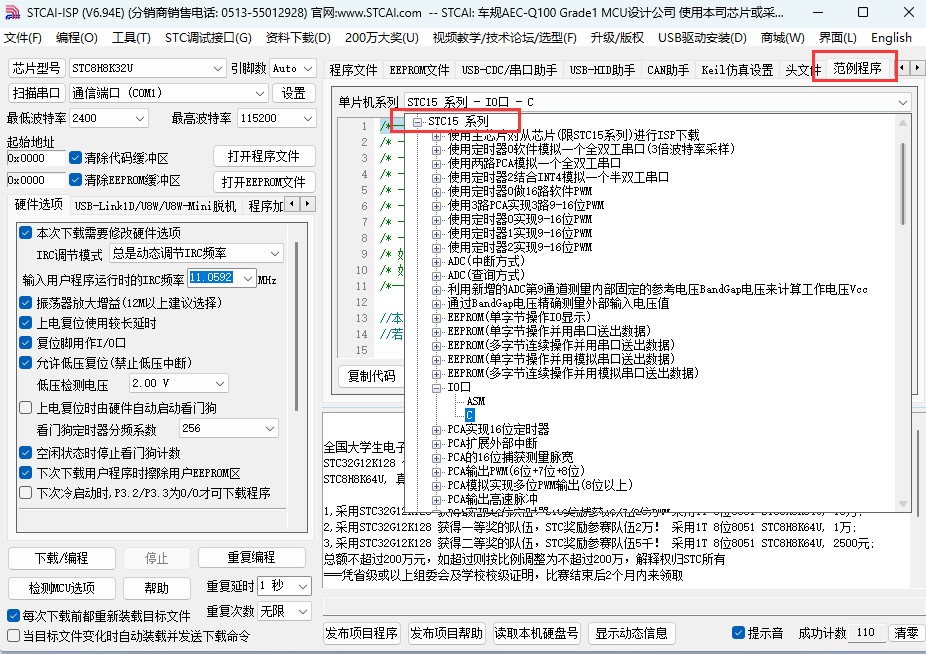This screenshot has width=926, height=654.
Task: Toggle 下次下载用户程序时擦除用户EEPROM区
Action: coord(25,473)
